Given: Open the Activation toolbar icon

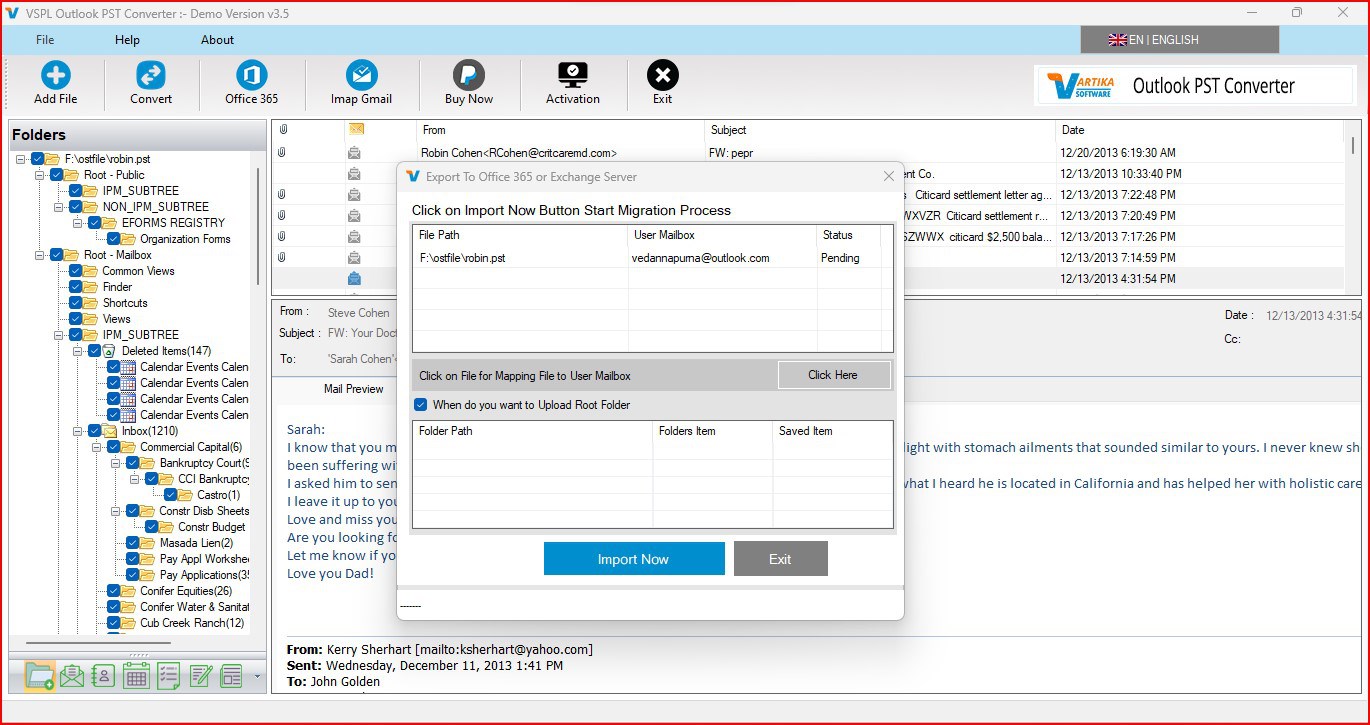Looking at the screenshot, I should (573, 75).
